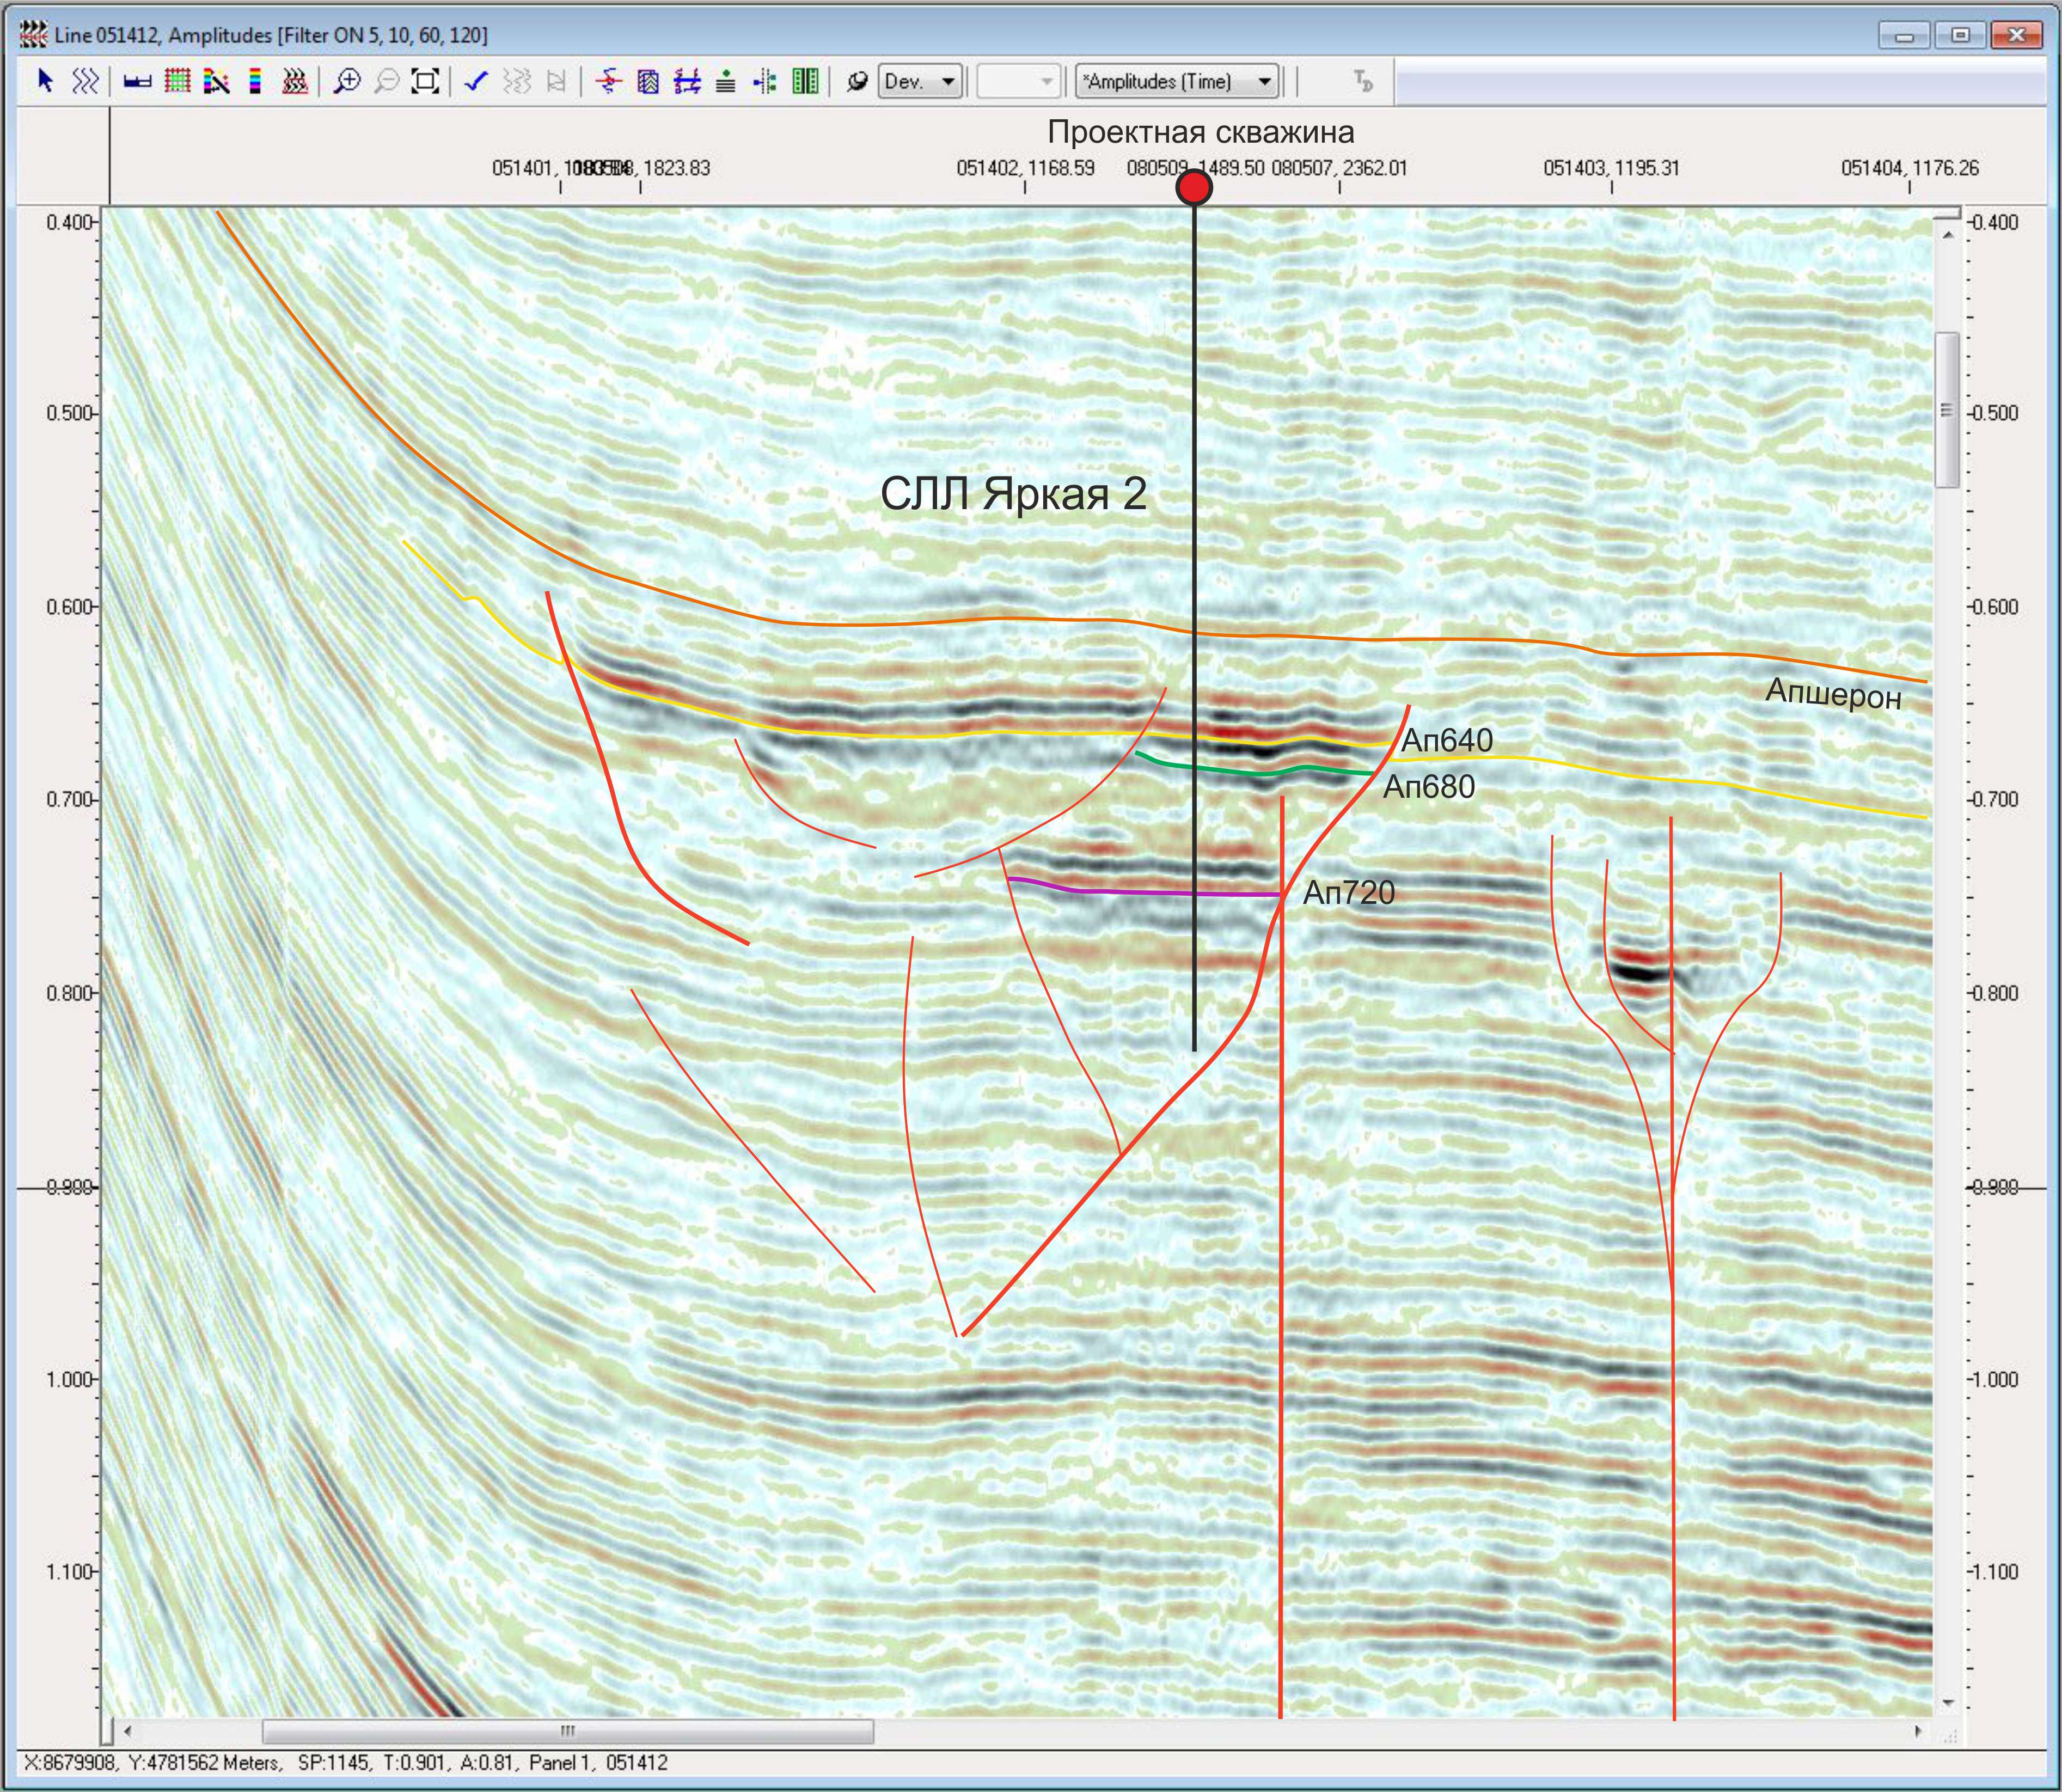Open the green panel columns icon
Image resolution: width=2062 pixels, height=1792 pixels.
coord(805,81)
